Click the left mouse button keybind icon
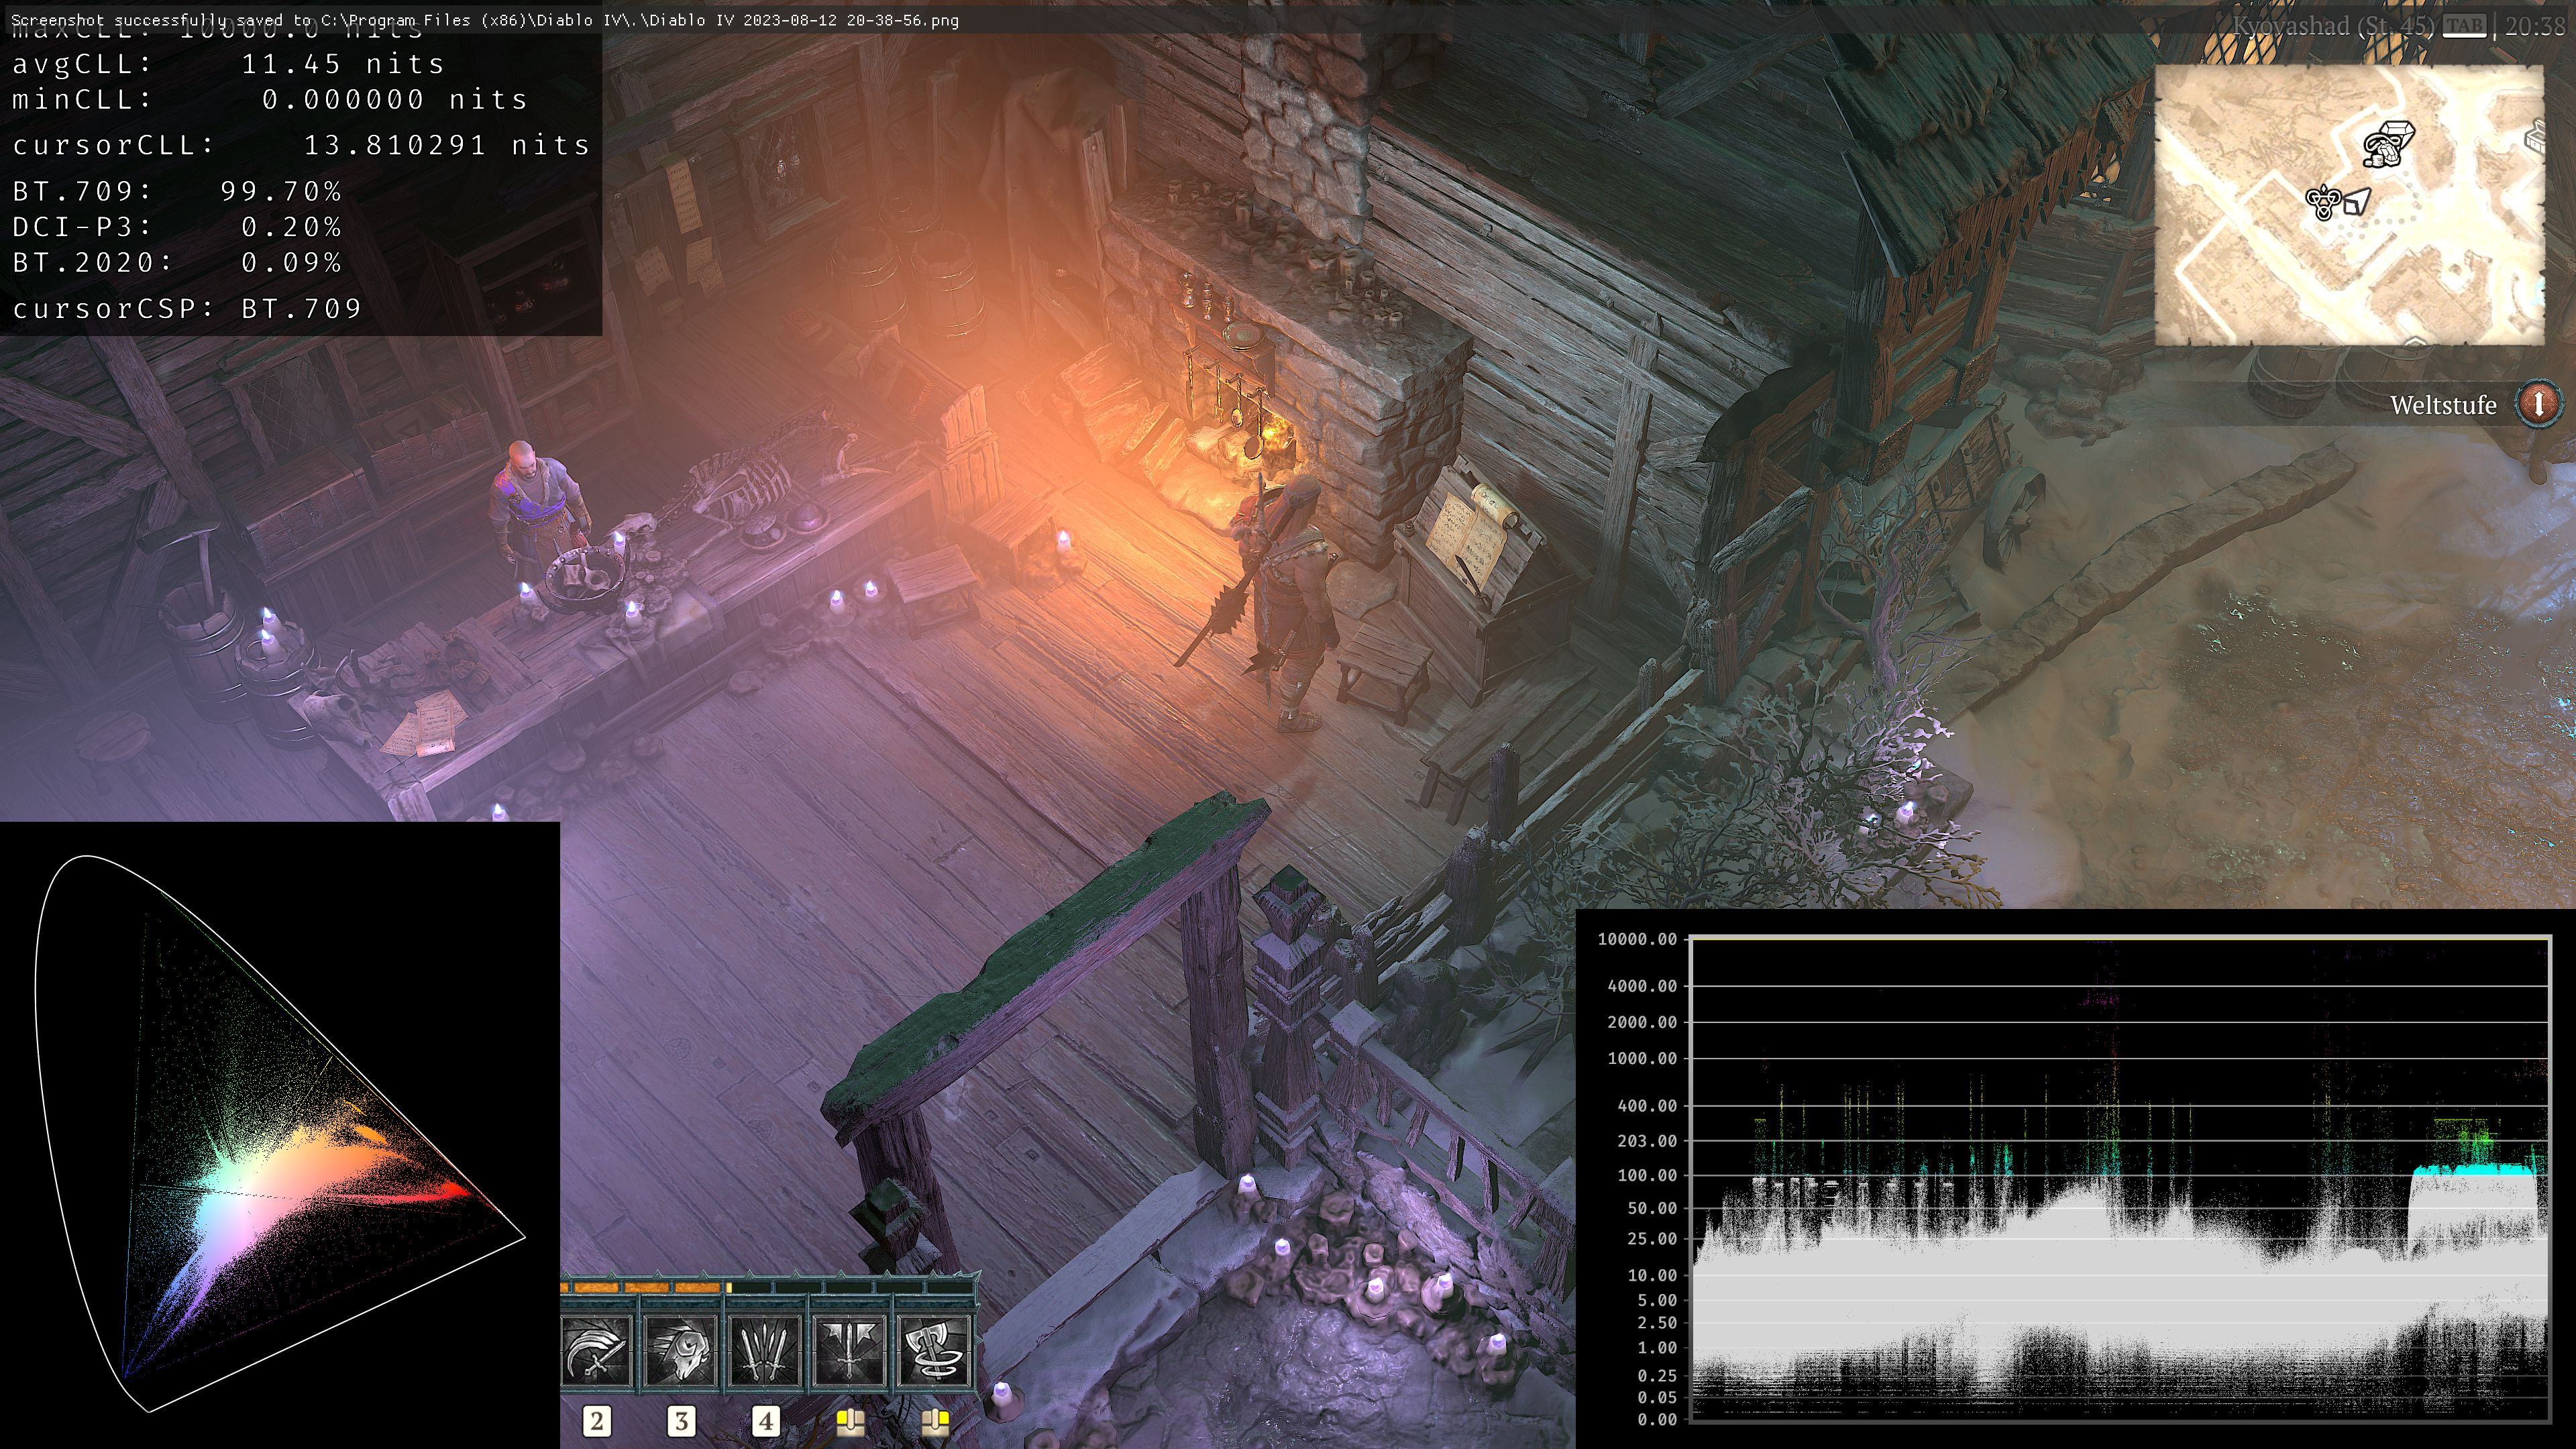 850,1421
